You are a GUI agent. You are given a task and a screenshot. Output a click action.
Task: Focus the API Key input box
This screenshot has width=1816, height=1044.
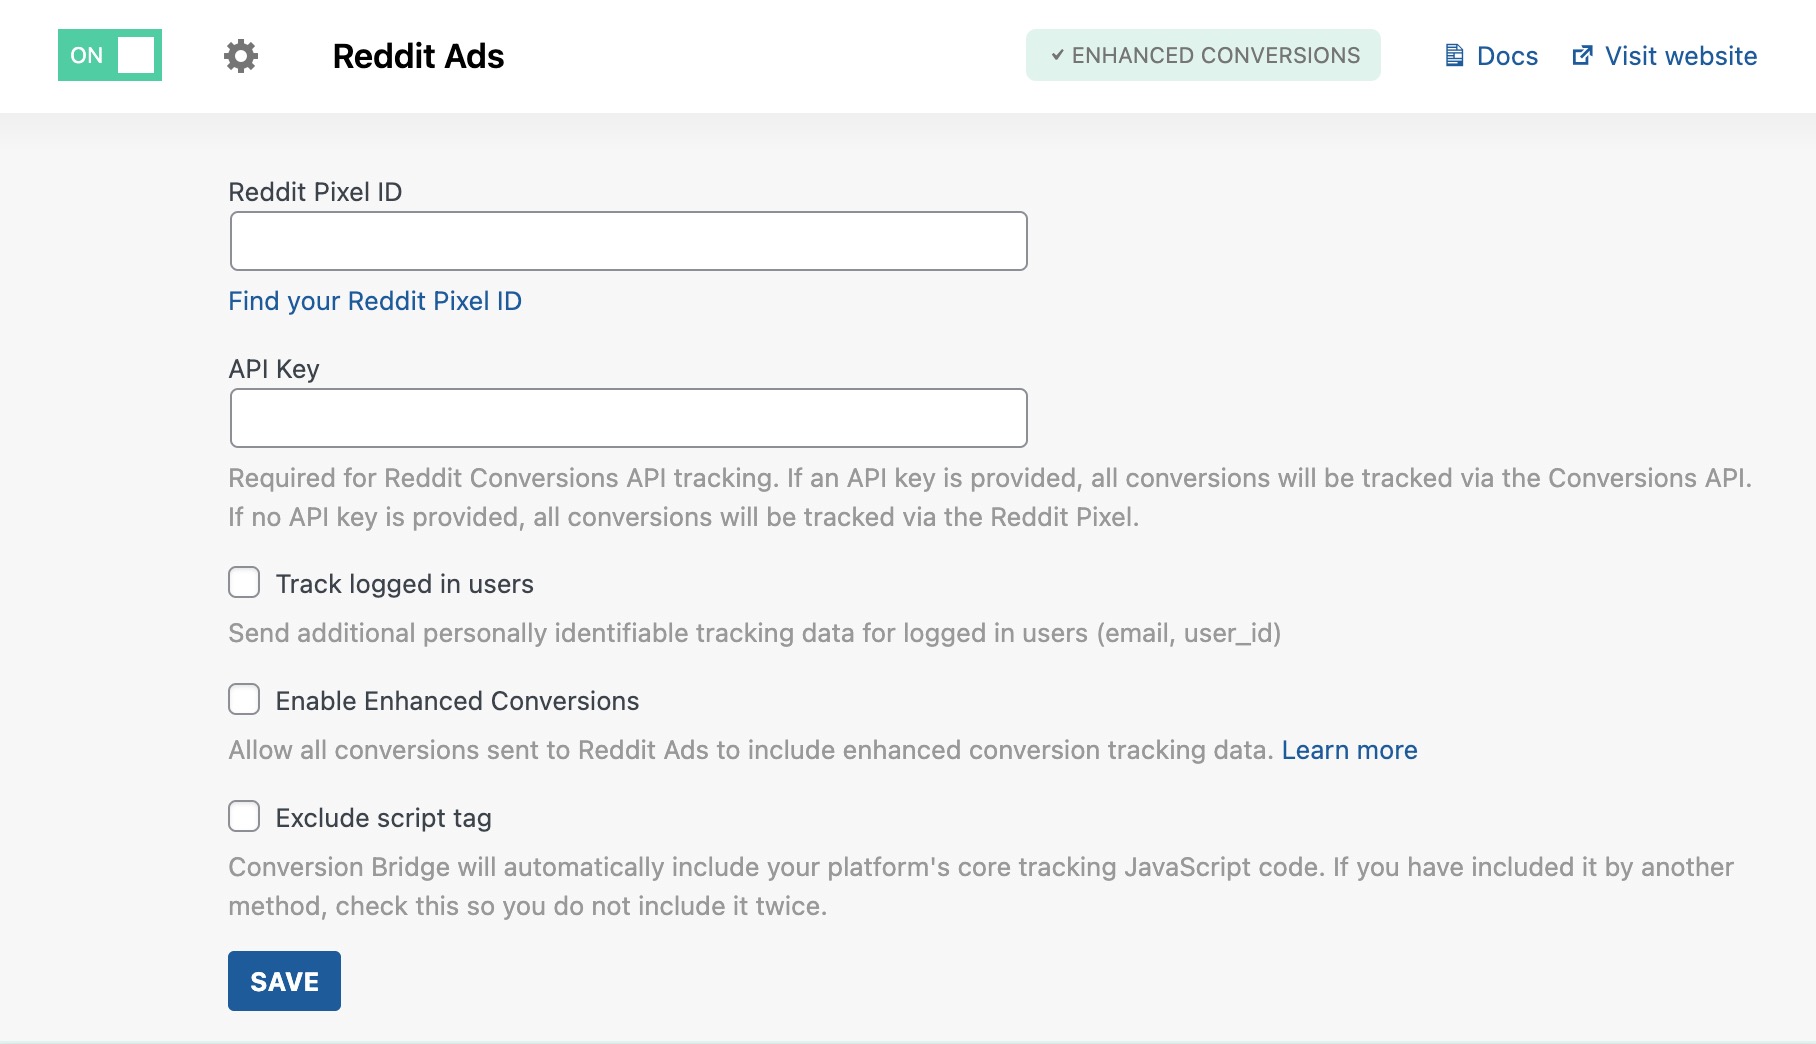click(x=628, y=417)
